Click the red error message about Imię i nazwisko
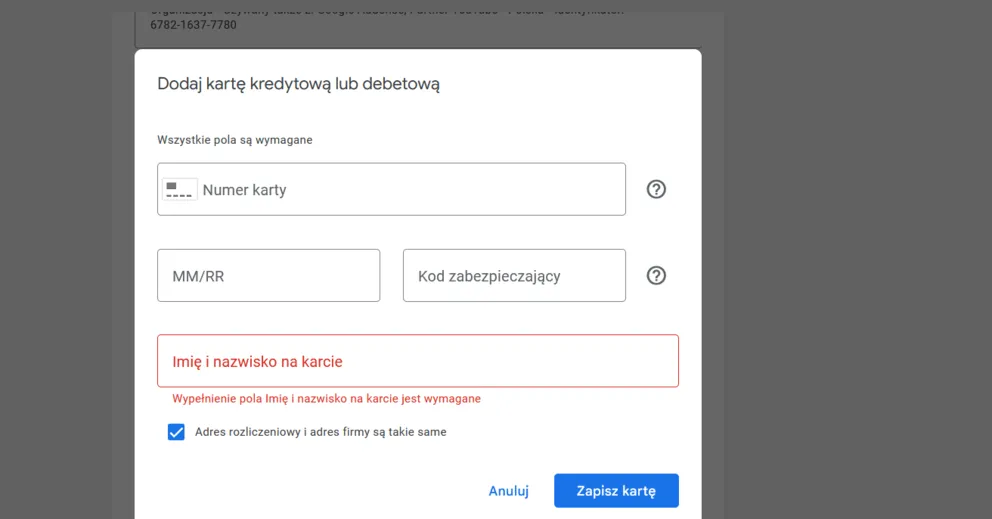This screenshot has height=519, width=992. coord(326,399)
